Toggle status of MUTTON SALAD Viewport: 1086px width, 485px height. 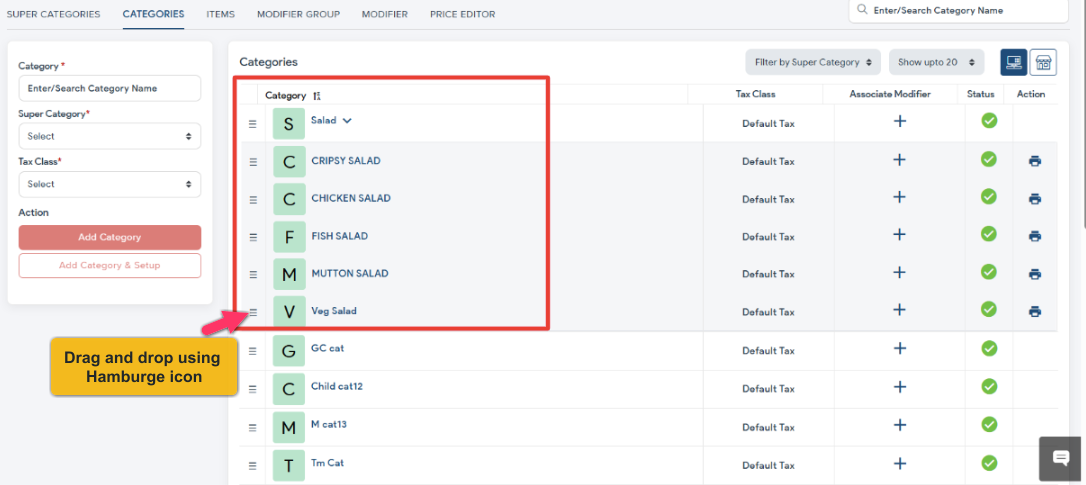(x=989, y=272)
